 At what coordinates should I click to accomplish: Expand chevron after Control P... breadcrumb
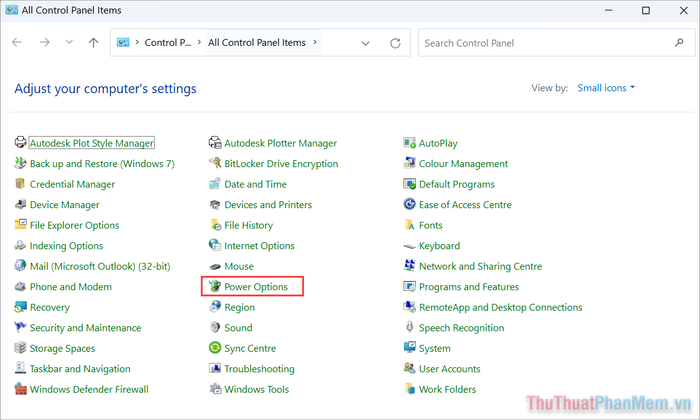199,42
